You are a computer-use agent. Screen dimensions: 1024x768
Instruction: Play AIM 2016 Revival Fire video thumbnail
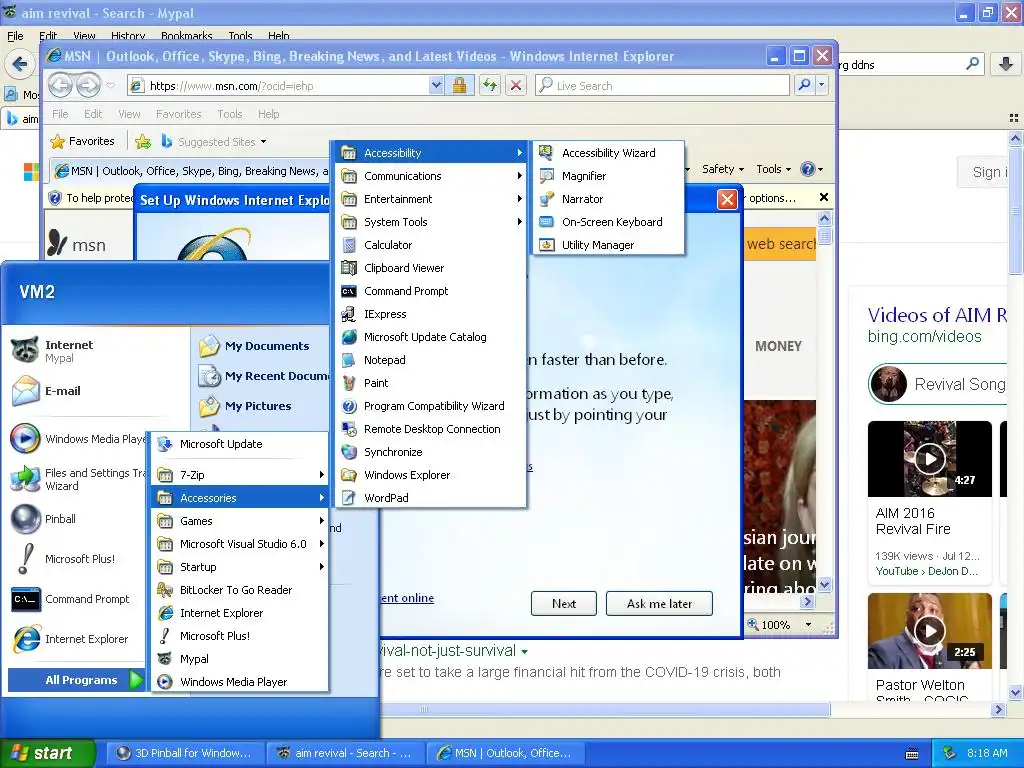(929, 458)
